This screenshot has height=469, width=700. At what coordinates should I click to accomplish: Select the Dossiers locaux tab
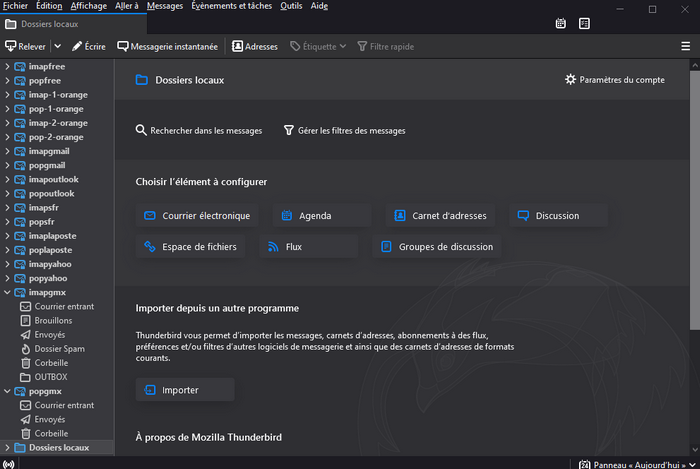pyautogui.click(x=73, y=24)
